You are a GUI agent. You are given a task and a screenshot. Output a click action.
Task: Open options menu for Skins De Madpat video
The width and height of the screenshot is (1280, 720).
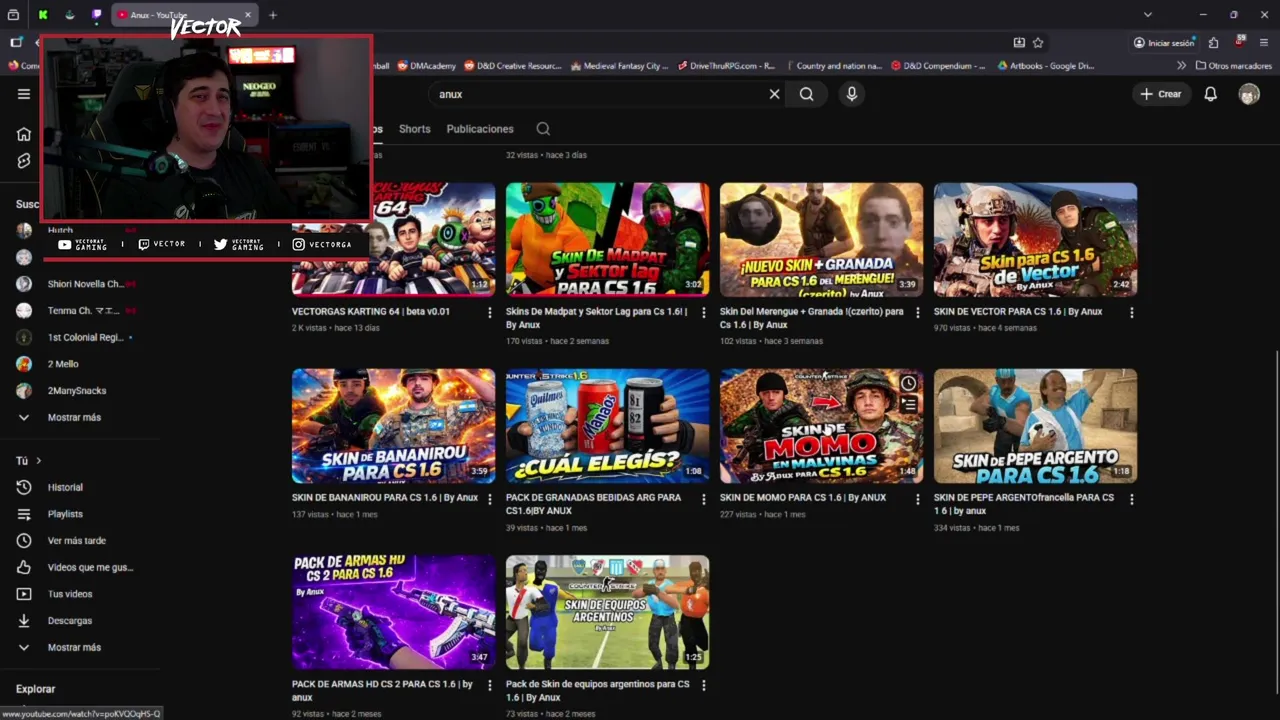tap(703, 313)
